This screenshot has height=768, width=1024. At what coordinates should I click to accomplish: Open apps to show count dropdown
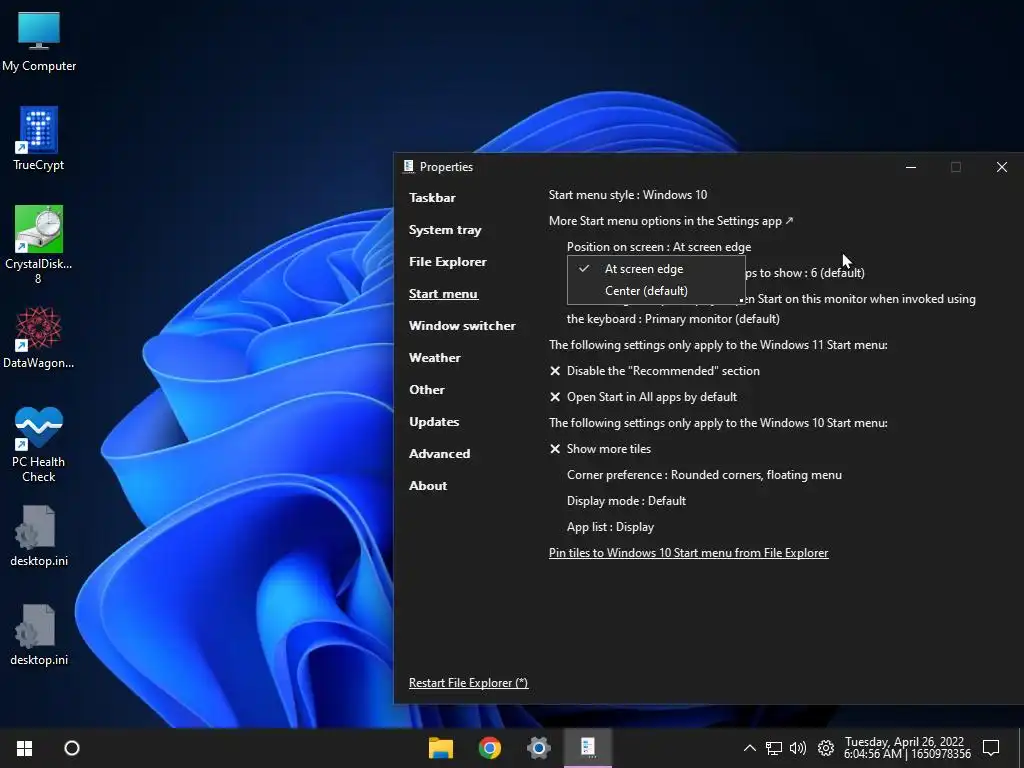point(805,273)
